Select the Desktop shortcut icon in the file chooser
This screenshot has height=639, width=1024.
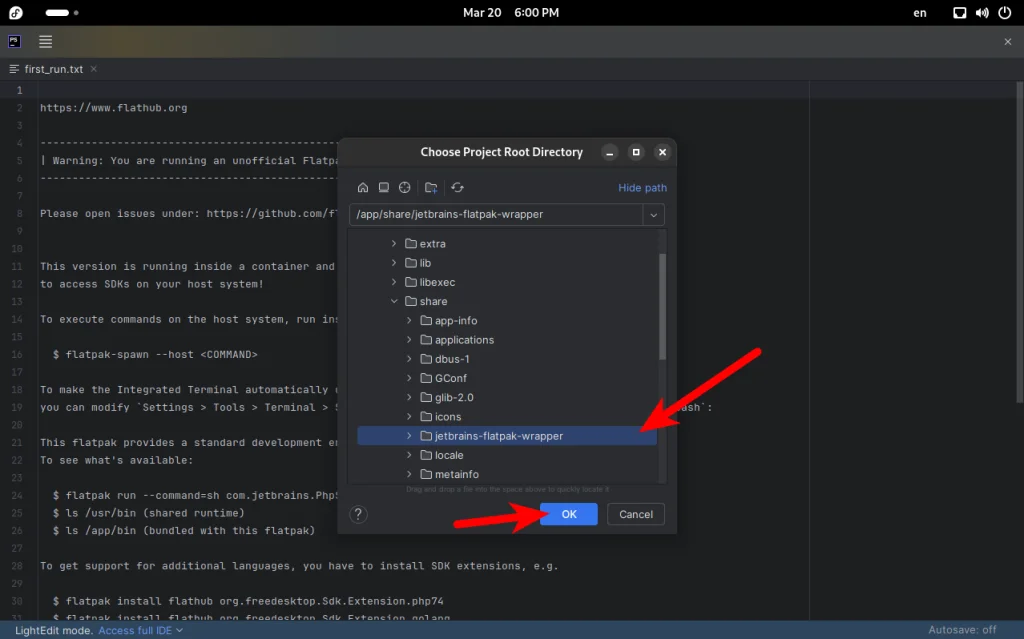pos(384,187)
